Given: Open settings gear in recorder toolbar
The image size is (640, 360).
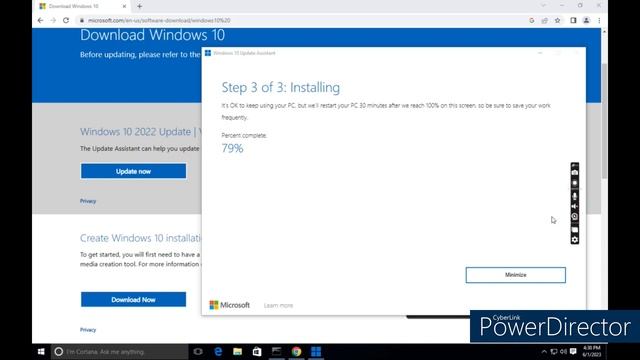Looking at the screenshot, I should [575, 240].
